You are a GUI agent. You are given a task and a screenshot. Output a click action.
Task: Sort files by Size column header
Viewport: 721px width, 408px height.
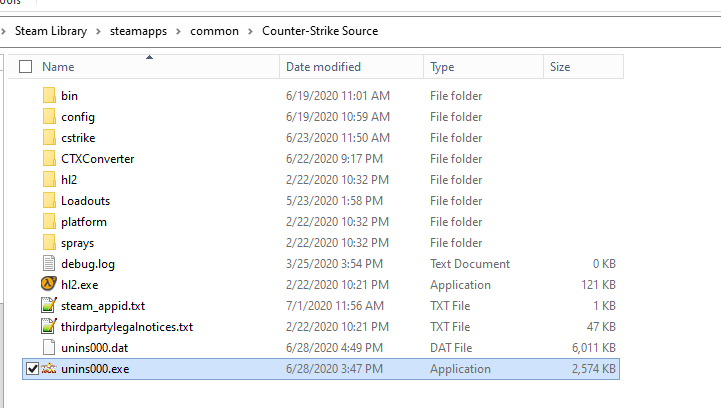559,67
